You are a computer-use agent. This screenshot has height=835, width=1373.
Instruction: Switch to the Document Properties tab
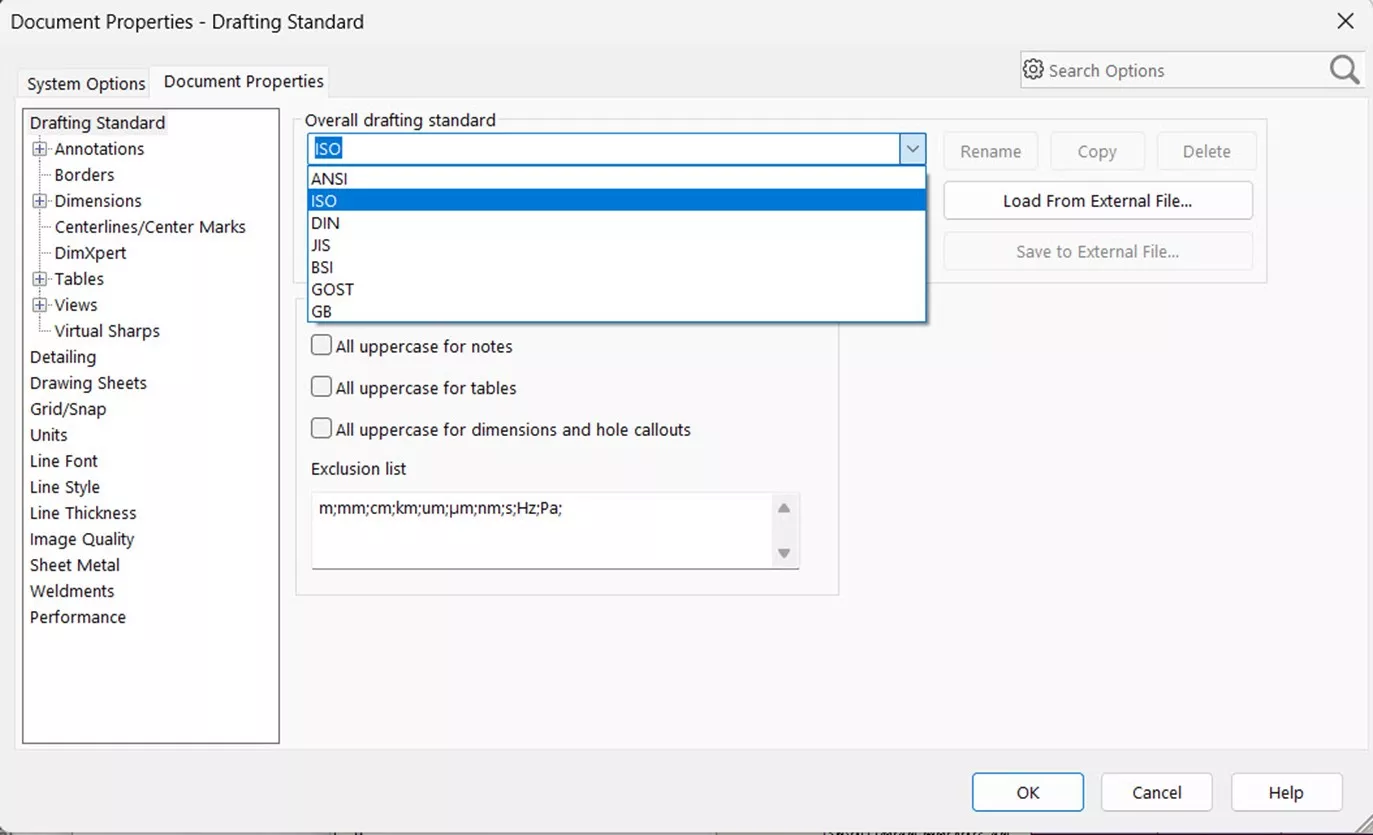pyautogui.click(x=241, y=82)
